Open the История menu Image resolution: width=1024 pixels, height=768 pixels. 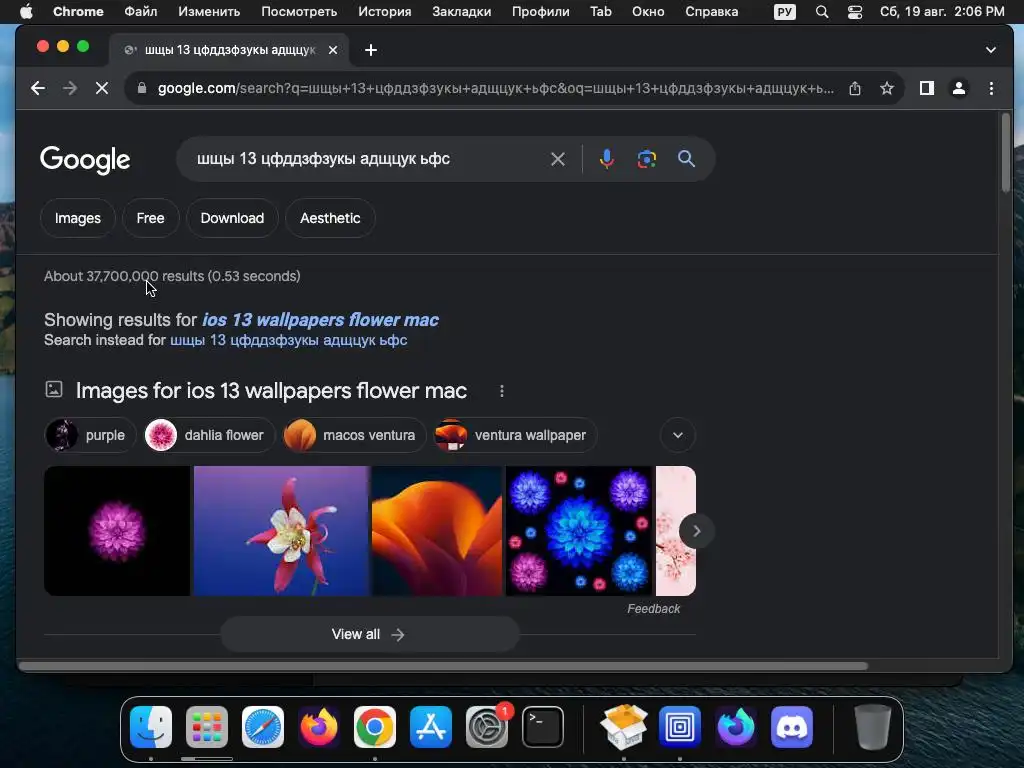point(385,12)
